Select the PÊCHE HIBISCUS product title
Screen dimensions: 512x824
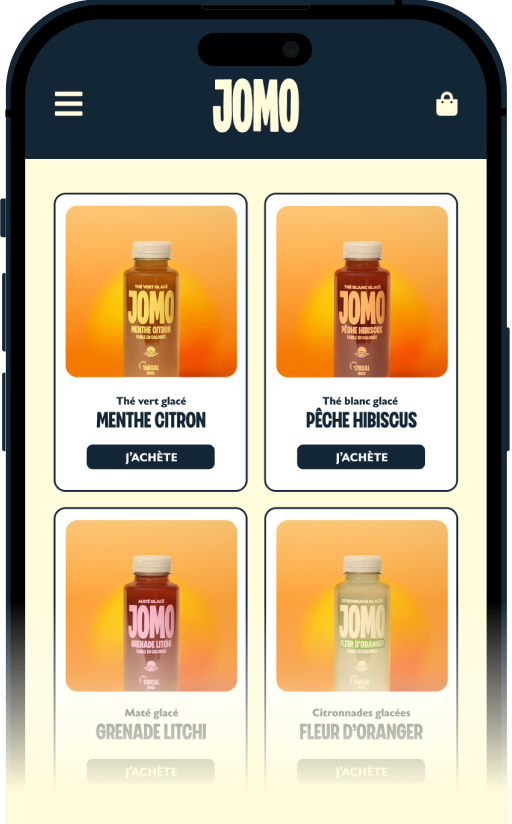click(x=361, y=420)
